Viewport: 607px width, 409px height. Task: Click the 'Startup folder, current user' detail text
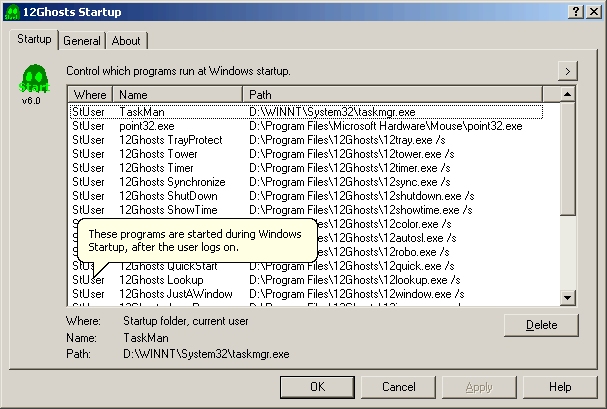[x=186, y=321]
